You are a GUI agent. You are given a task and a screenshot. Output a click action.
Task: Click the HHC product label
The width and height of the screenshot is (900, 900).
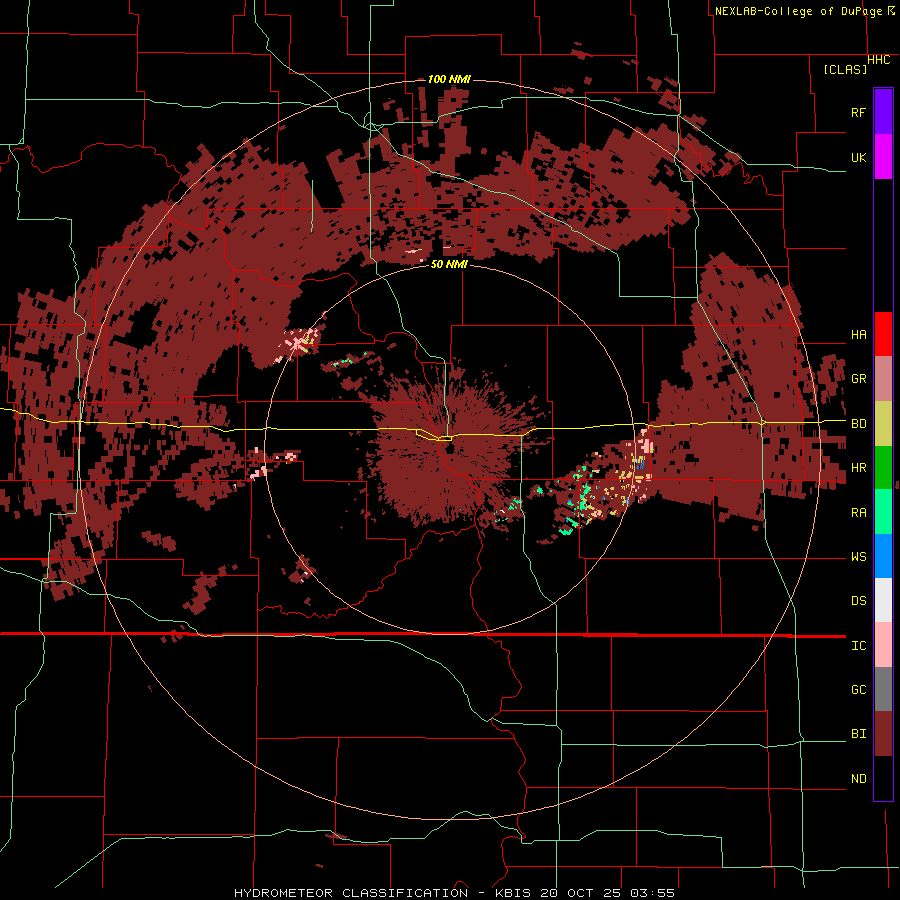(x=879, y=60)
